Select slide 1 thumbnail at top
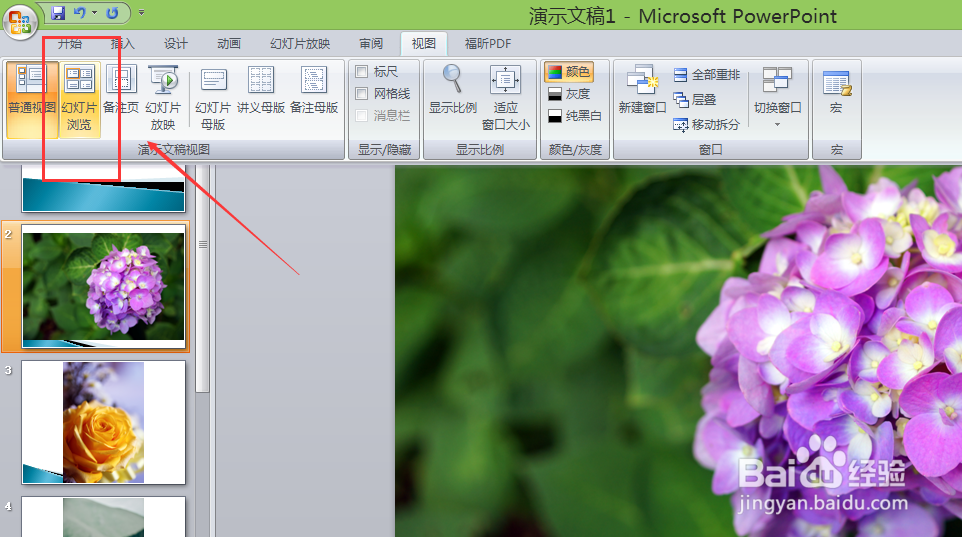This screenshot has height=537, width=962. [103, 189]
